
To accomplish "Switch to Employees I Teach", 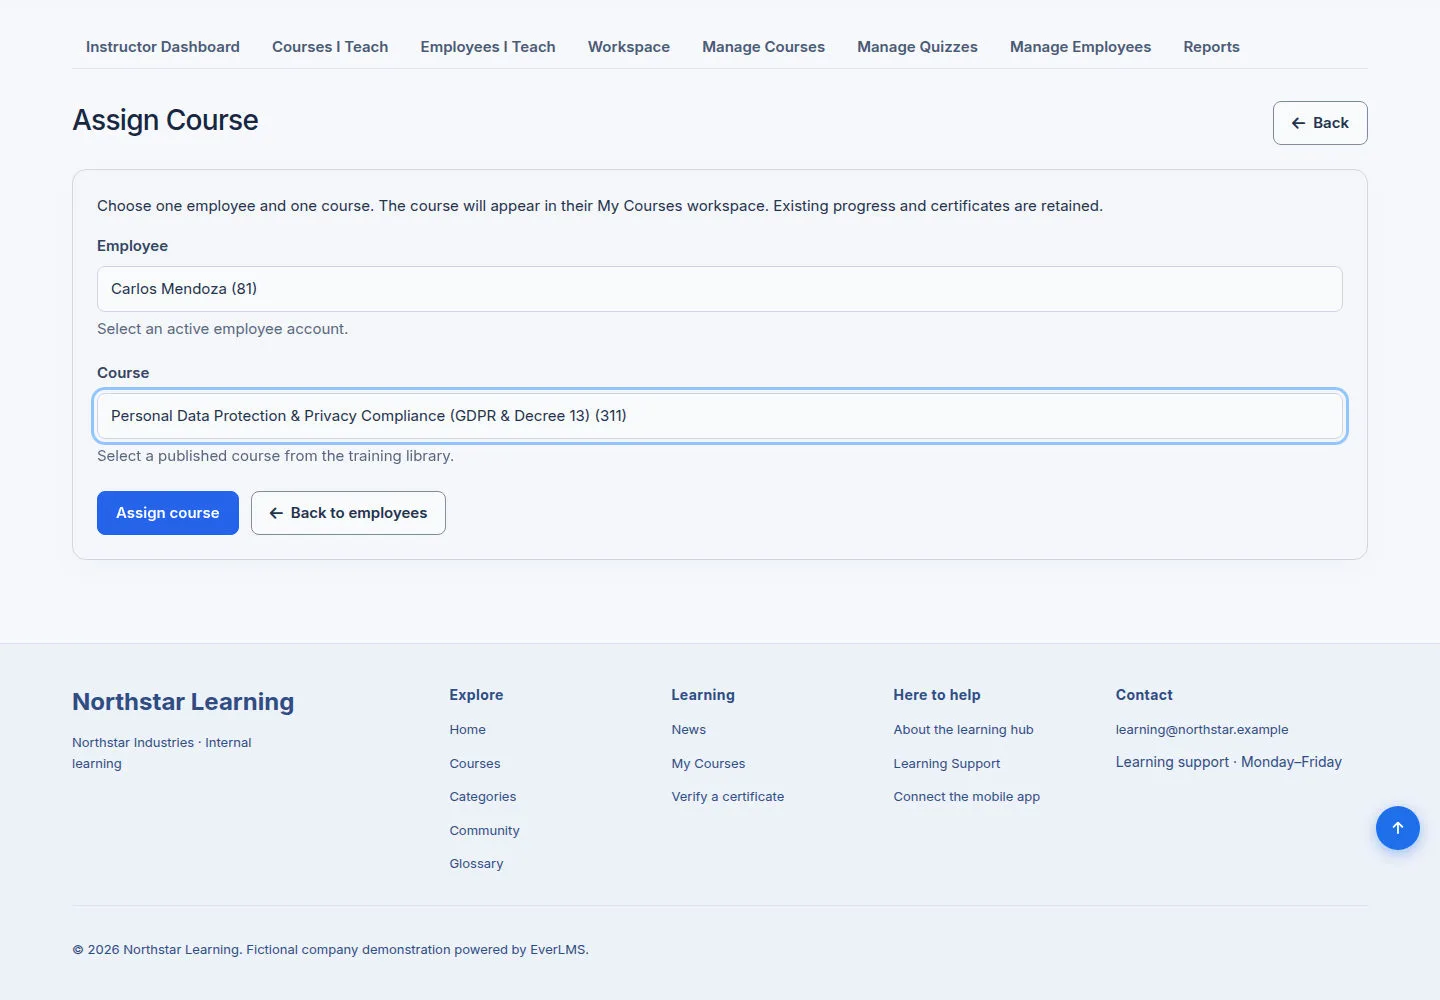I will [488, 47].
